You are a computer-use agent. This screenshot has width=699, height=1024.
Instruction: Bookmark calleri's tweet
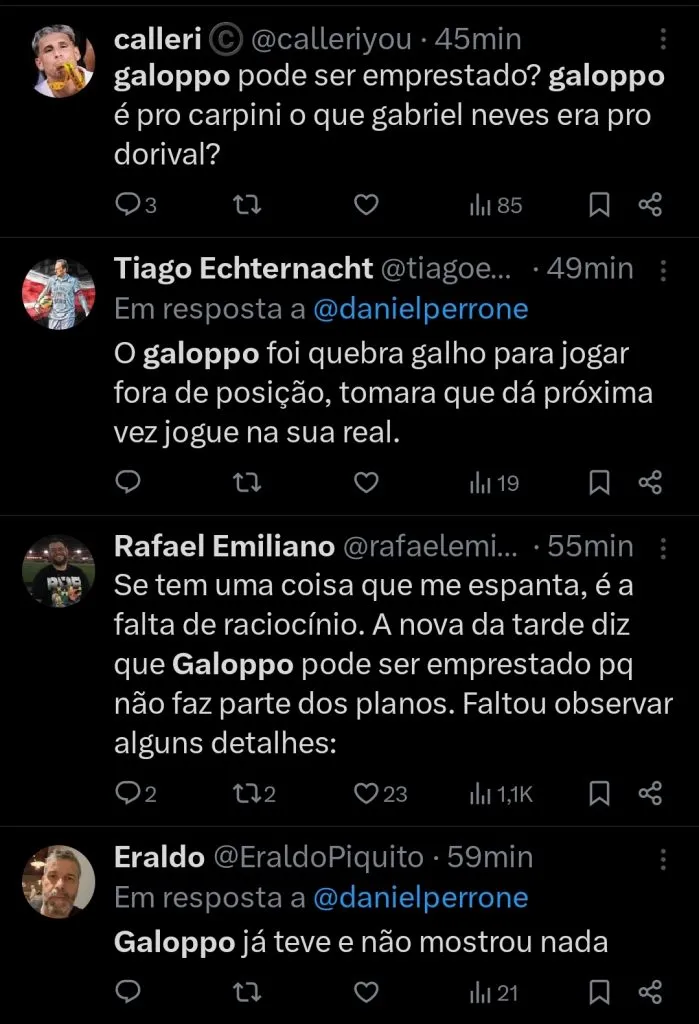599,205
